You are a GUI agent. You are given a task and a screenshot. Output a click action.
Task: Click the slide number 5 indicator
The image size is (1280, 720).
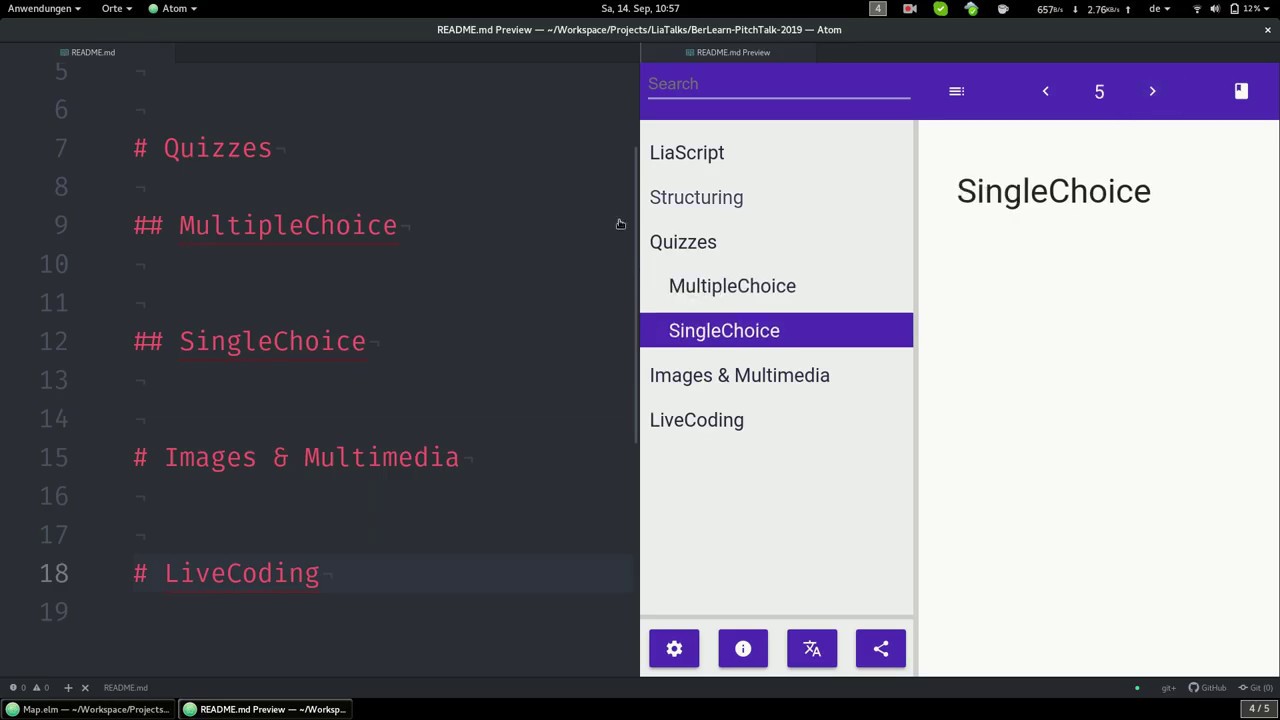(1099, 92)
